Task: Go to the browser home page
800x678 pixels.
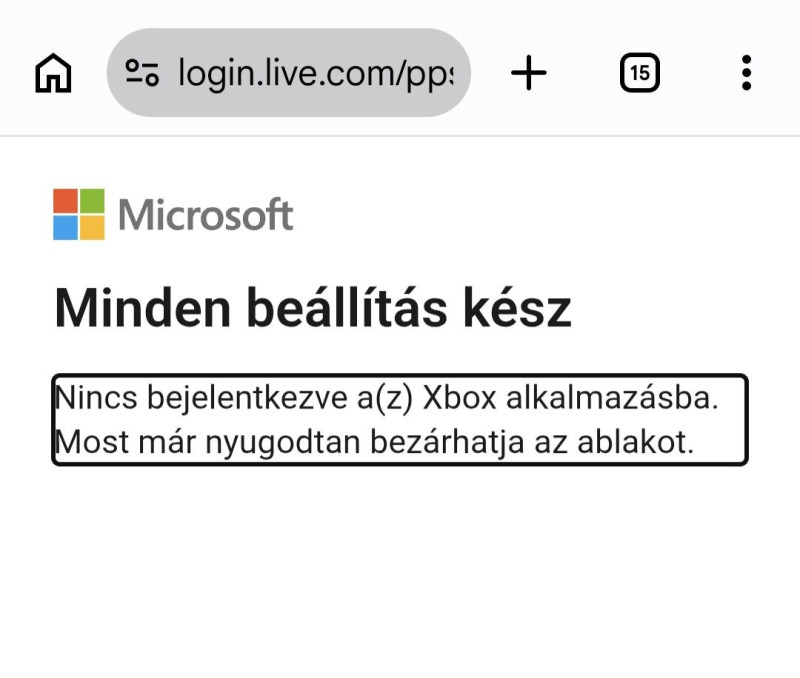Action: 53,73
